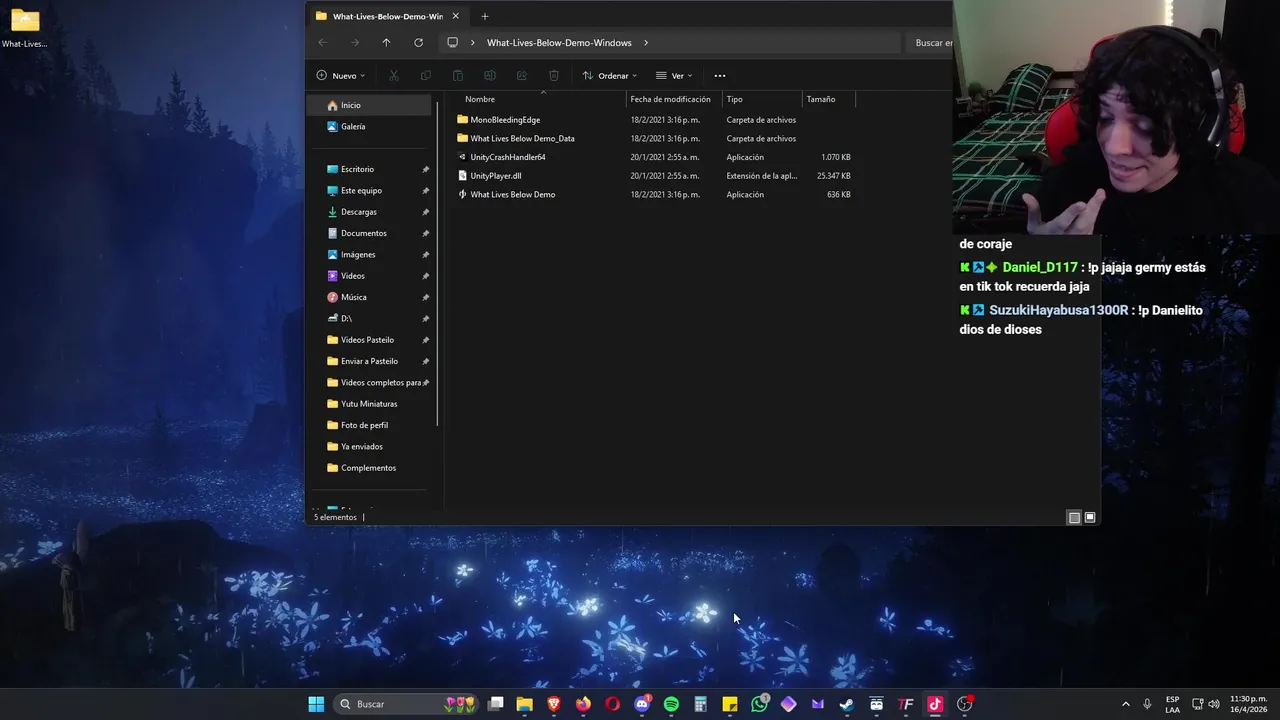1280x720 pixels.
Task: Show hidden system tray icons
Action: tap(1125, 704)
